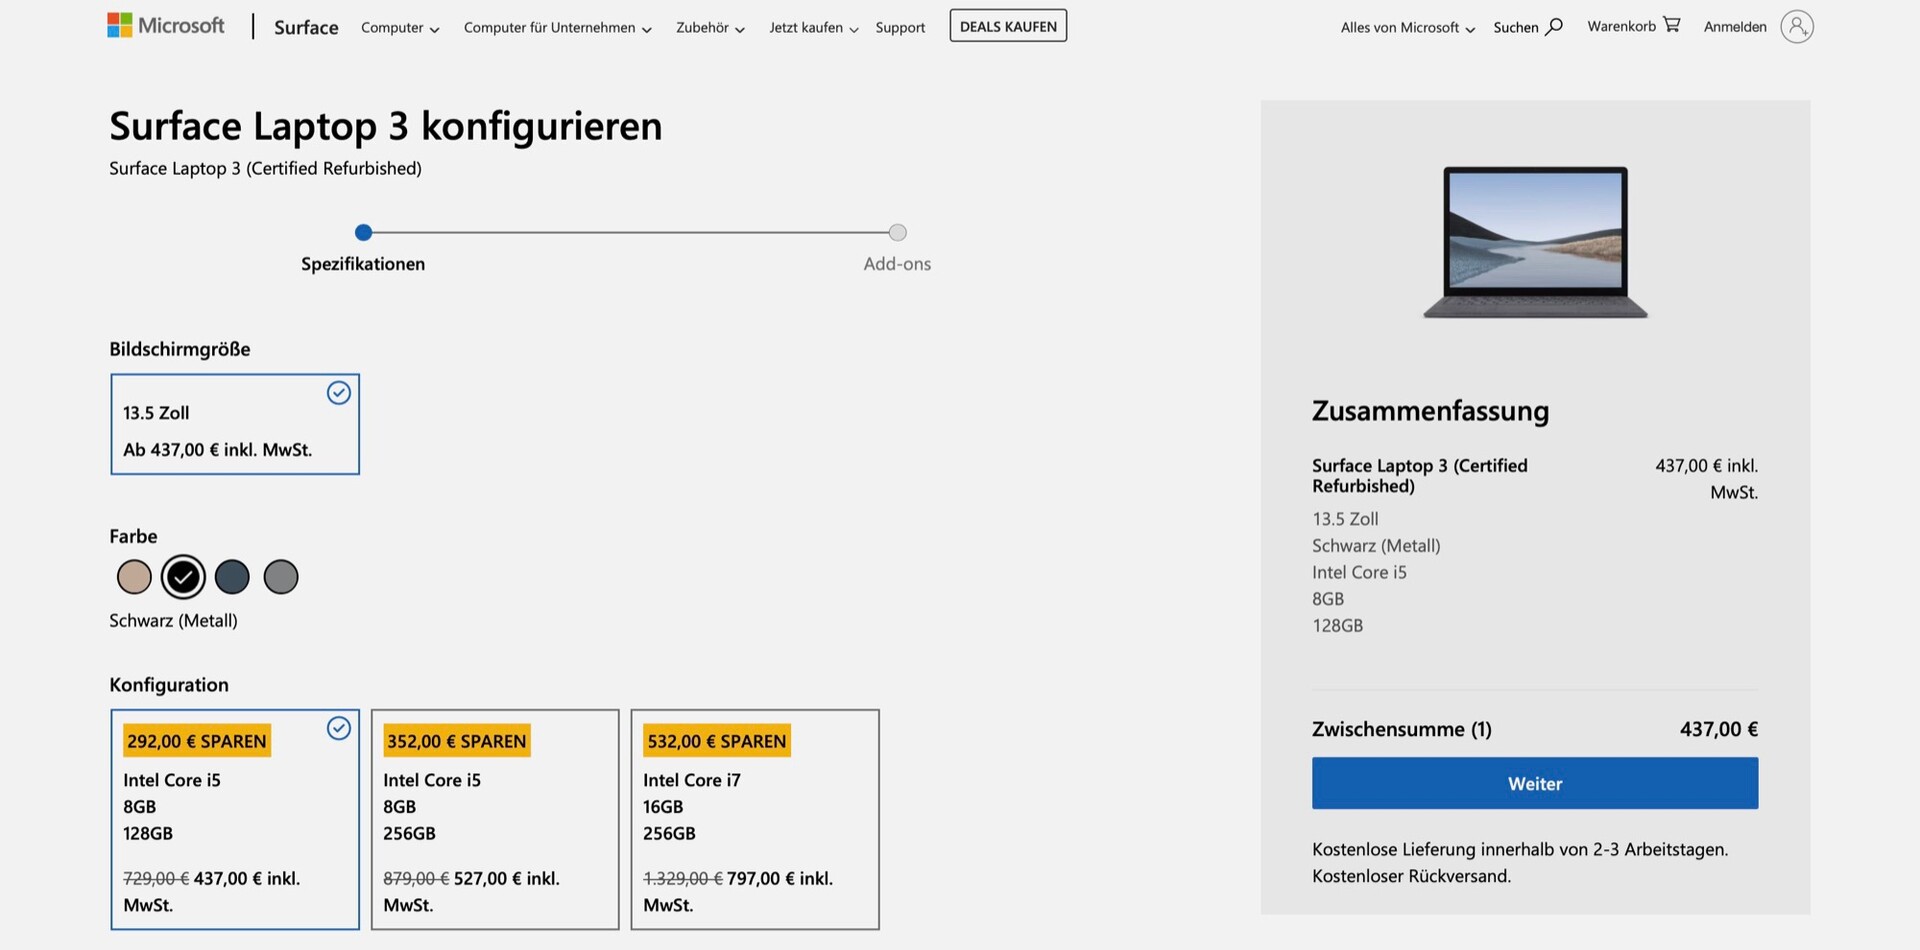Choose the 292,00 € SPAREN i5 128GB configuration
Screen dimensions: 1920x950
pyautogui.click(x=235, y=819)
